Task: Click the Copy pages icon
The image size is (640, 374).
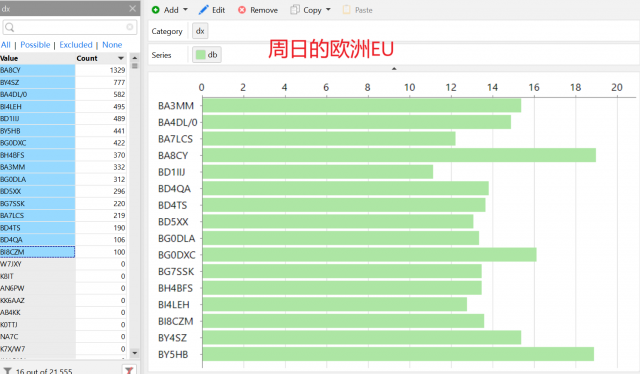Action: pyautogui.click(x=294, y=9)
